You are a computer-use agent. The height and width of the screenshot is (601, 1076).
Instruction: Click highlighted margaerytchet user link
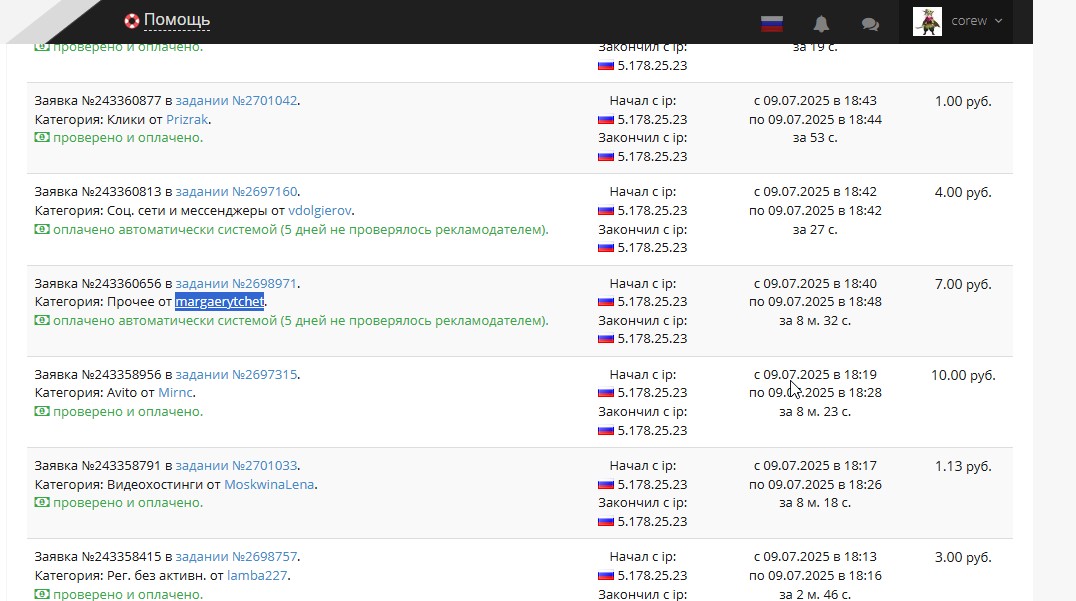[x=219, y=302]
